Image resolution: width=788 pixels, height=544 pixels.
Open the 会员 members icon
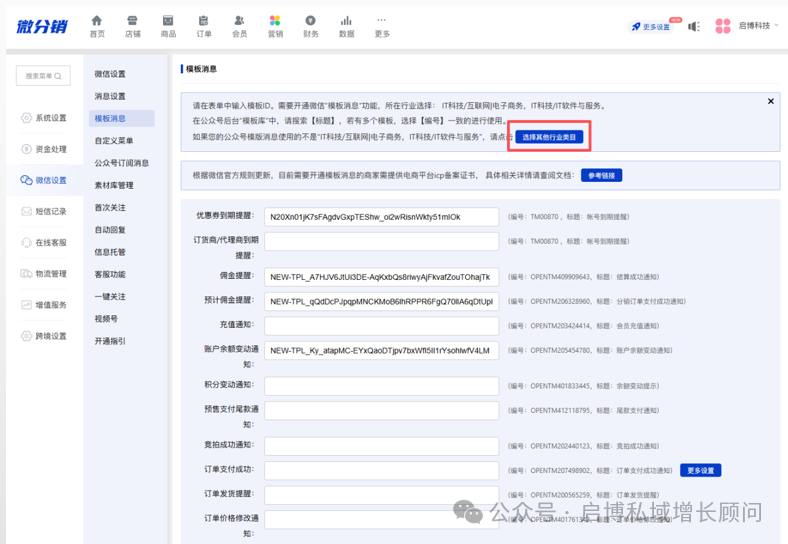pos(239,21)
